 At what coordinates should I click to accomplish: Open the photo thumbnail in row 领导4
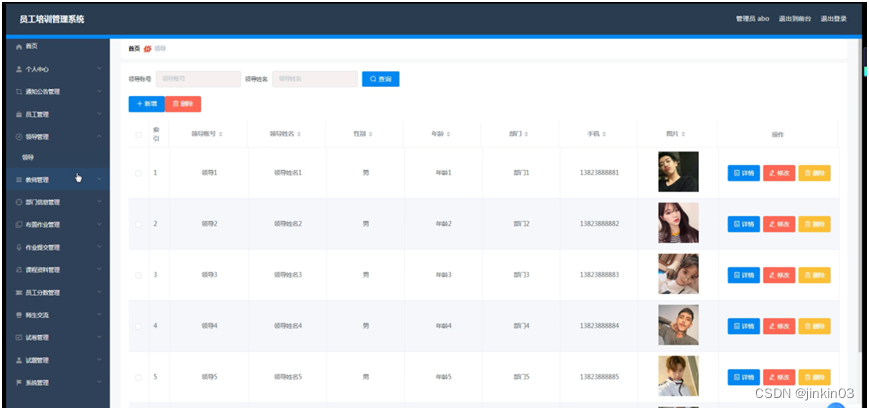tap(678, 325)
